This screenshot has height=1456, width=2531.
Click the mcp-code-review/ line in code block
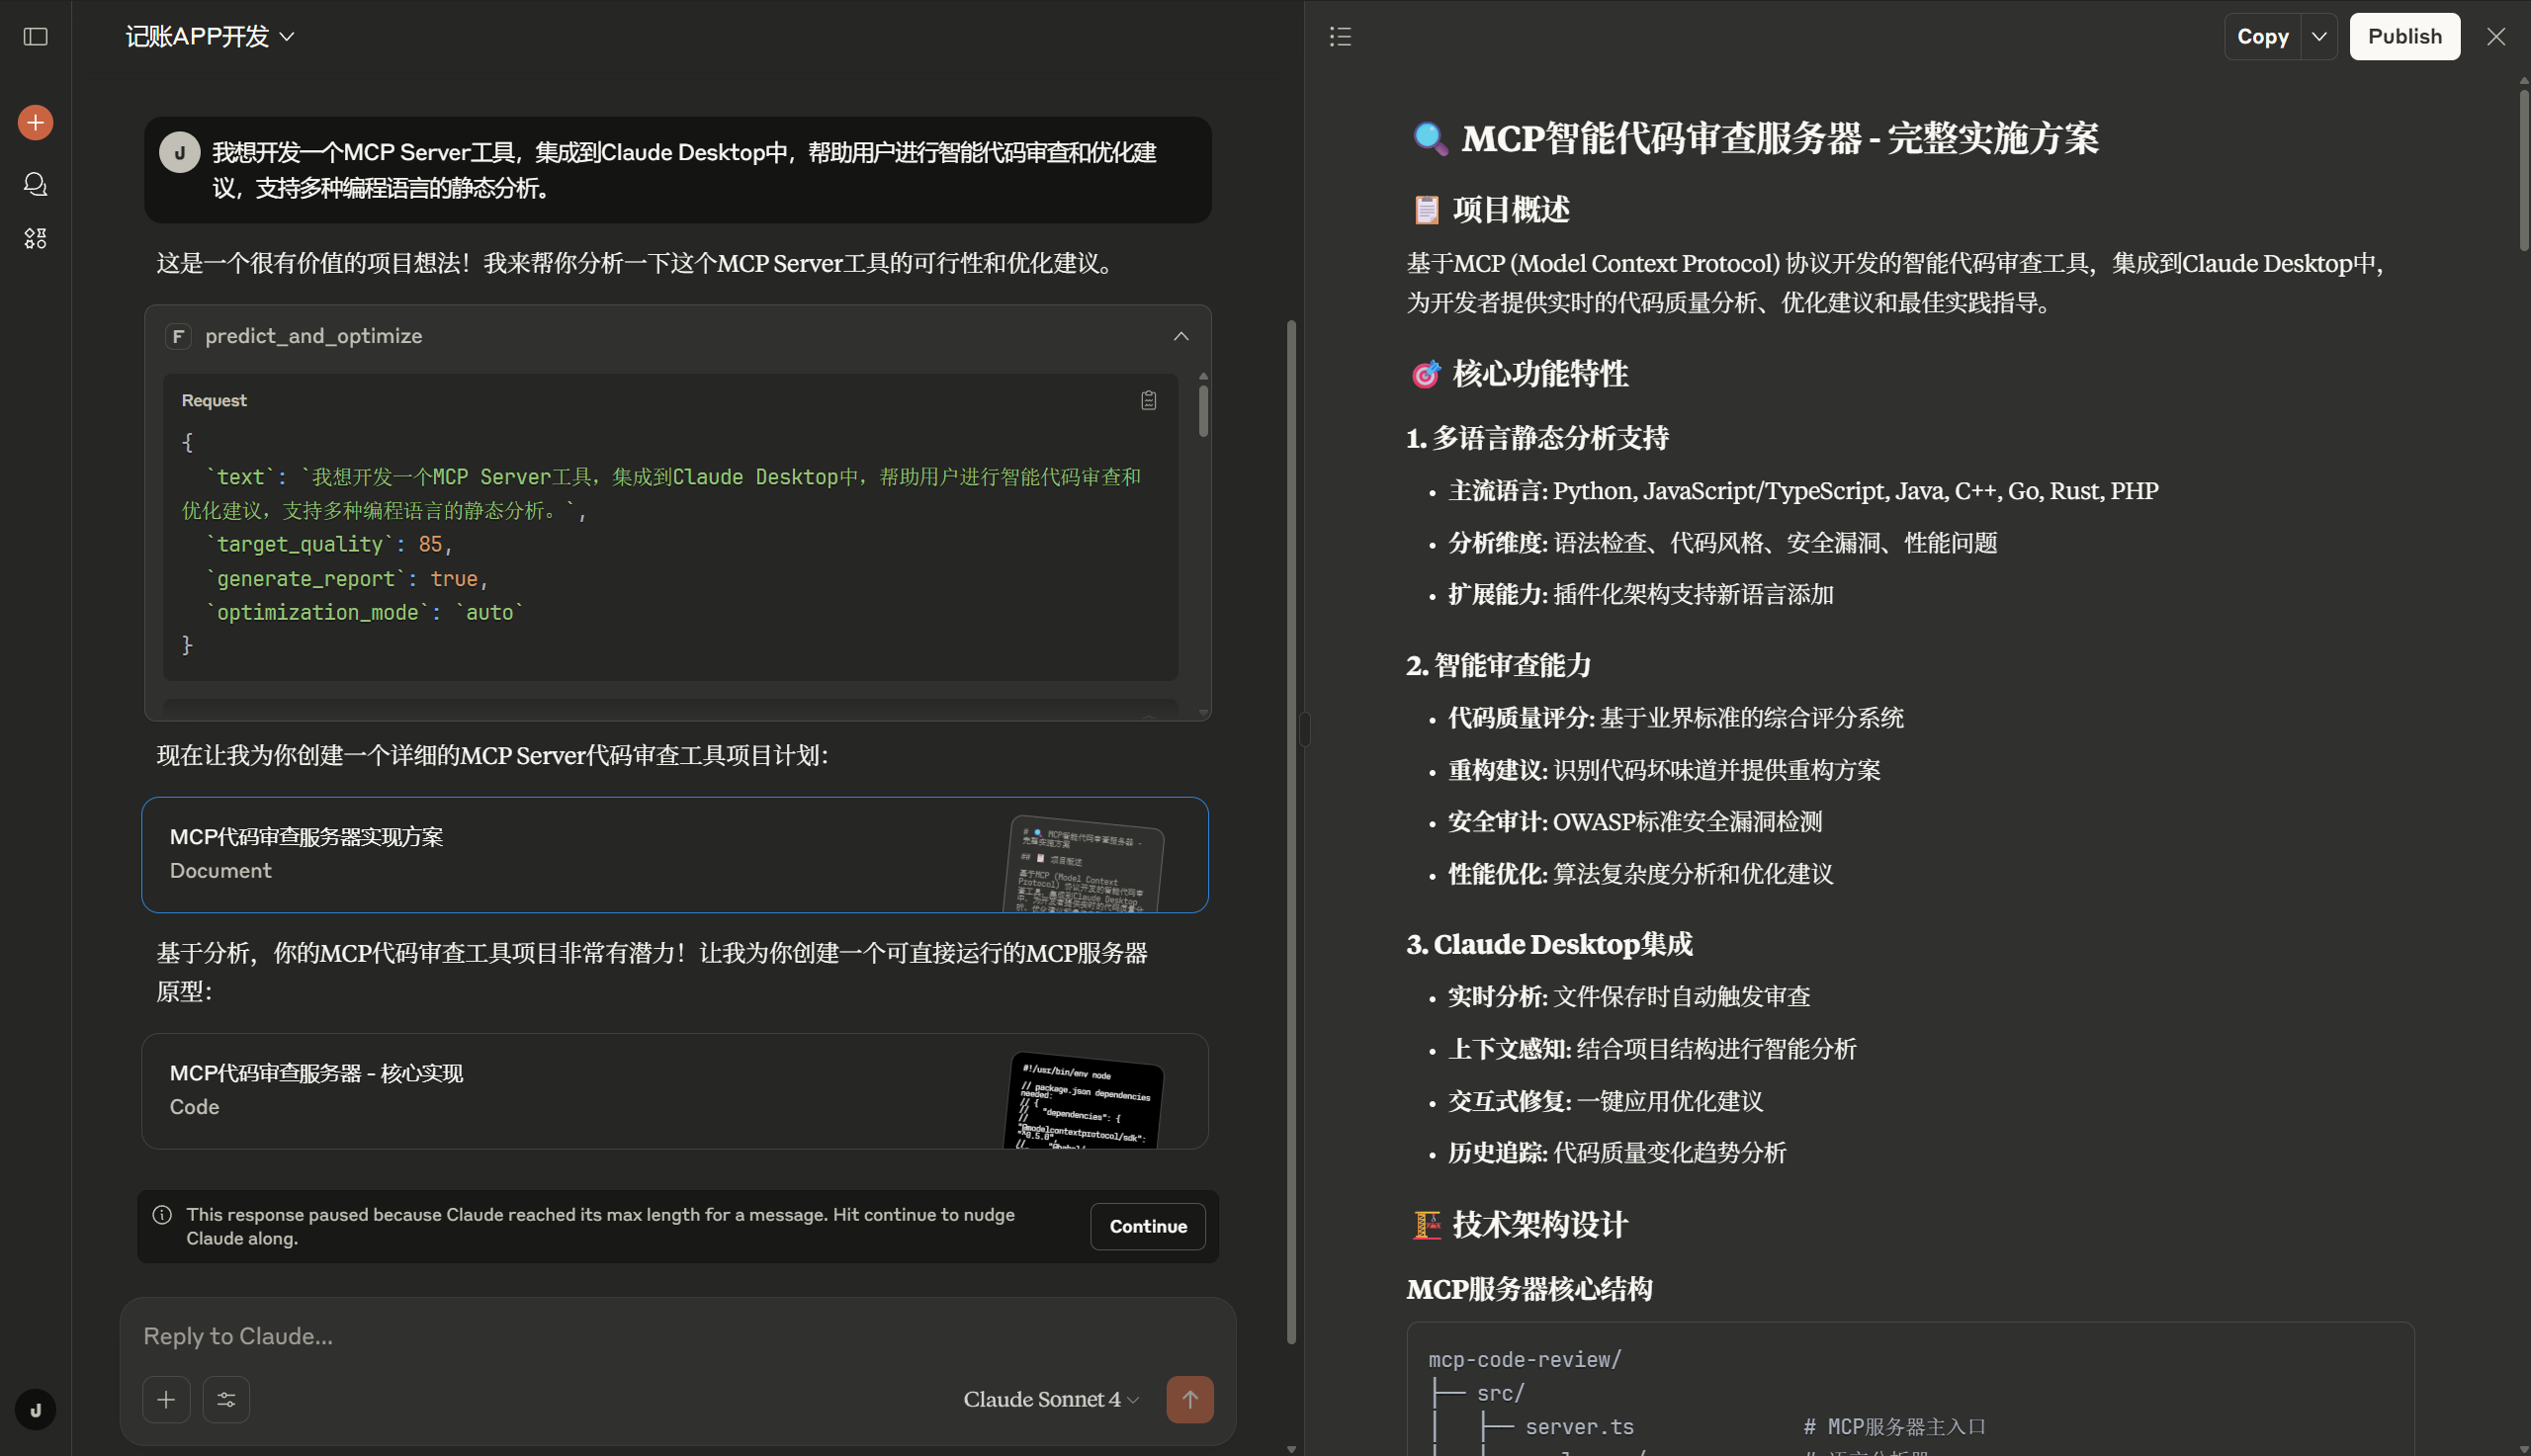point(1525,1360)
